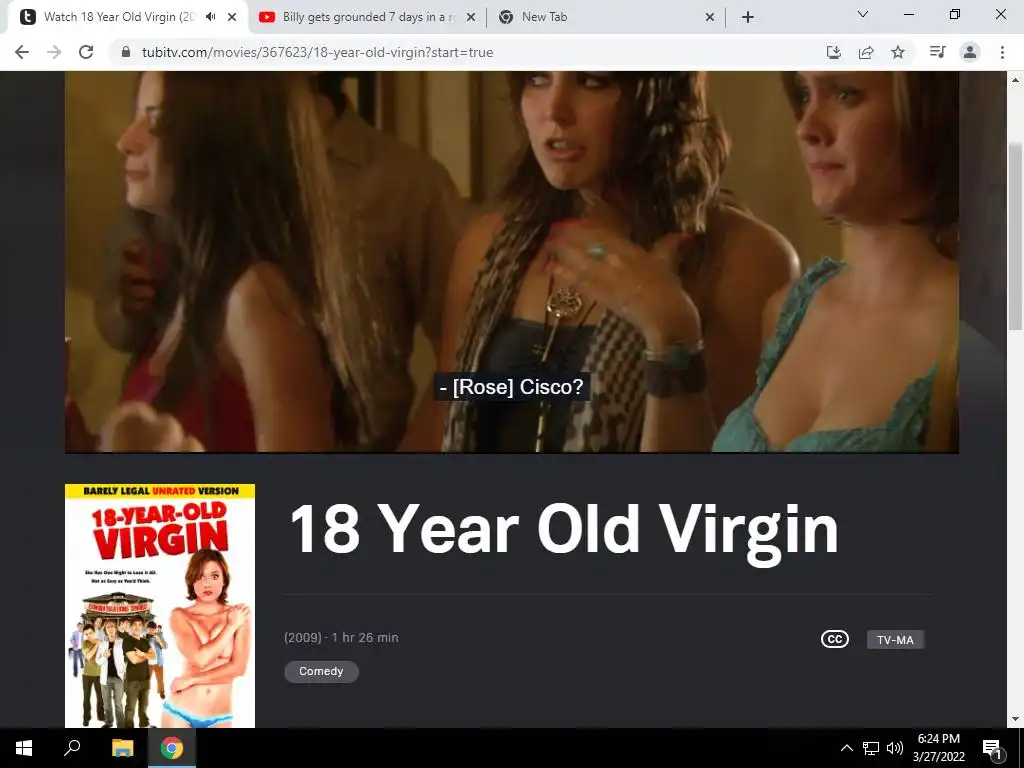Image resolution: width=1024 pixels, height=768 pixels.
Task: Share this page icon
Action: pyautogui.click(x=866, y=52)
